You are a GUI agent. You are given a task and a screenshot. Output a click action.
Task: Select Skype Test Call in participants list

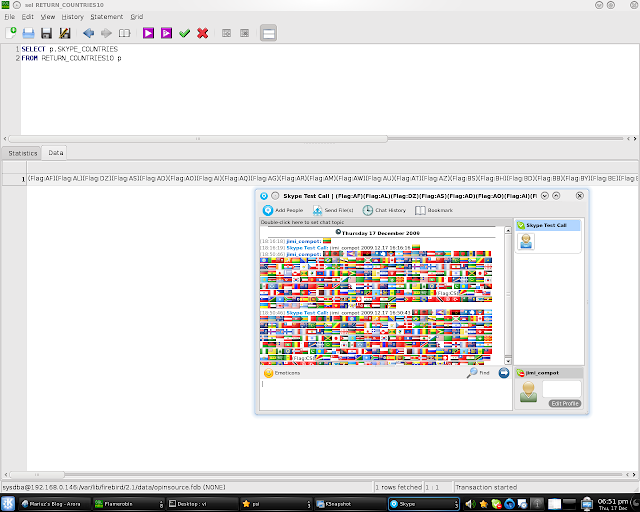[x=548, y=225]
